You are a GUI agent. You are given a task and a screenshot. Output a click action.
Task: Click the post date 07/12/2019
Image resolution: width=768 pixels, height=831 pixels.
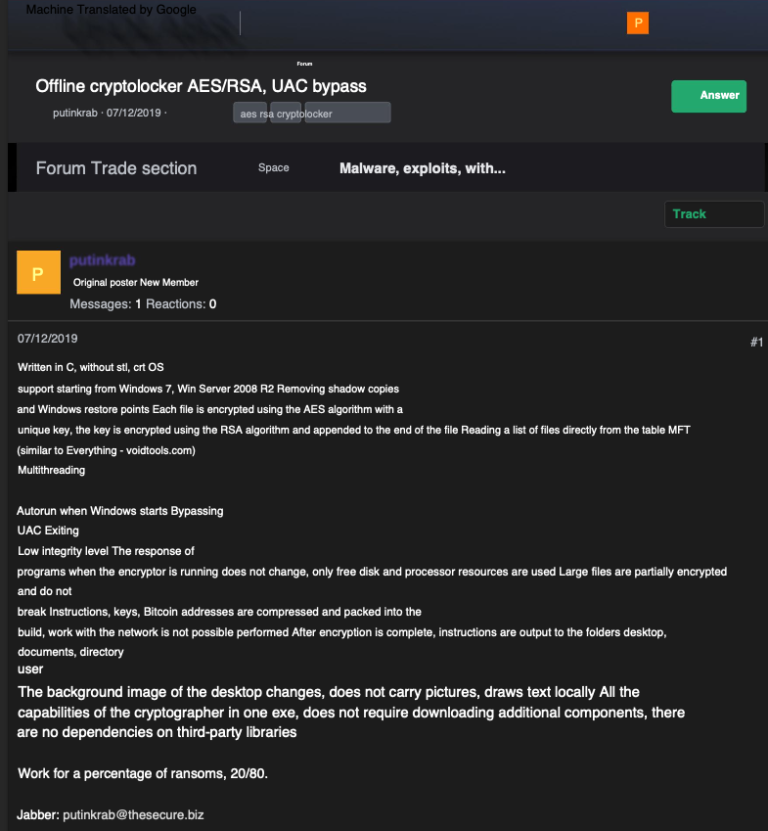coord(47,339)
